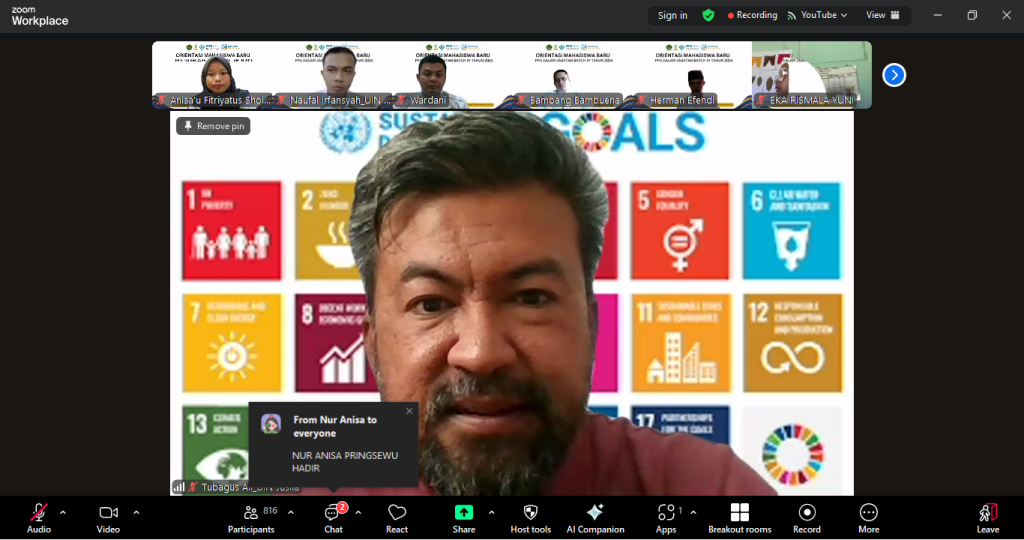Toggle meeting Record button
The height and width of the screenshot is (540, 1024).
coord(806,517)
